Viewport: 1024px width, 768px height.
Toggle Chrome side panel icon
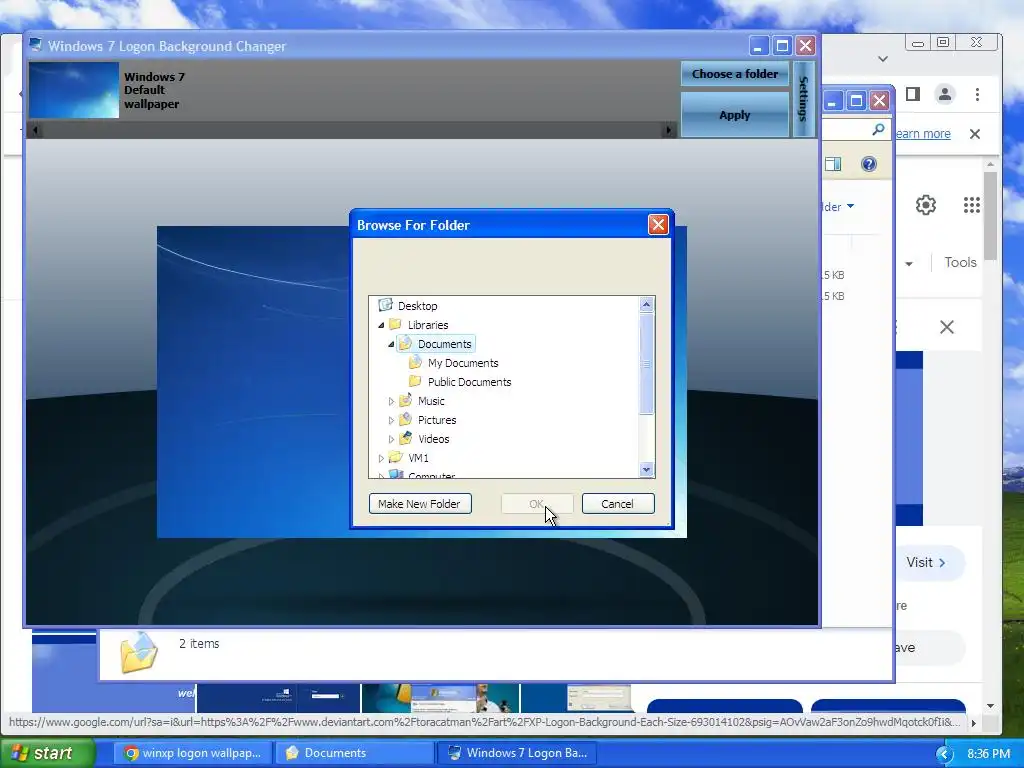pyautogui.click(x=913, y=94)
